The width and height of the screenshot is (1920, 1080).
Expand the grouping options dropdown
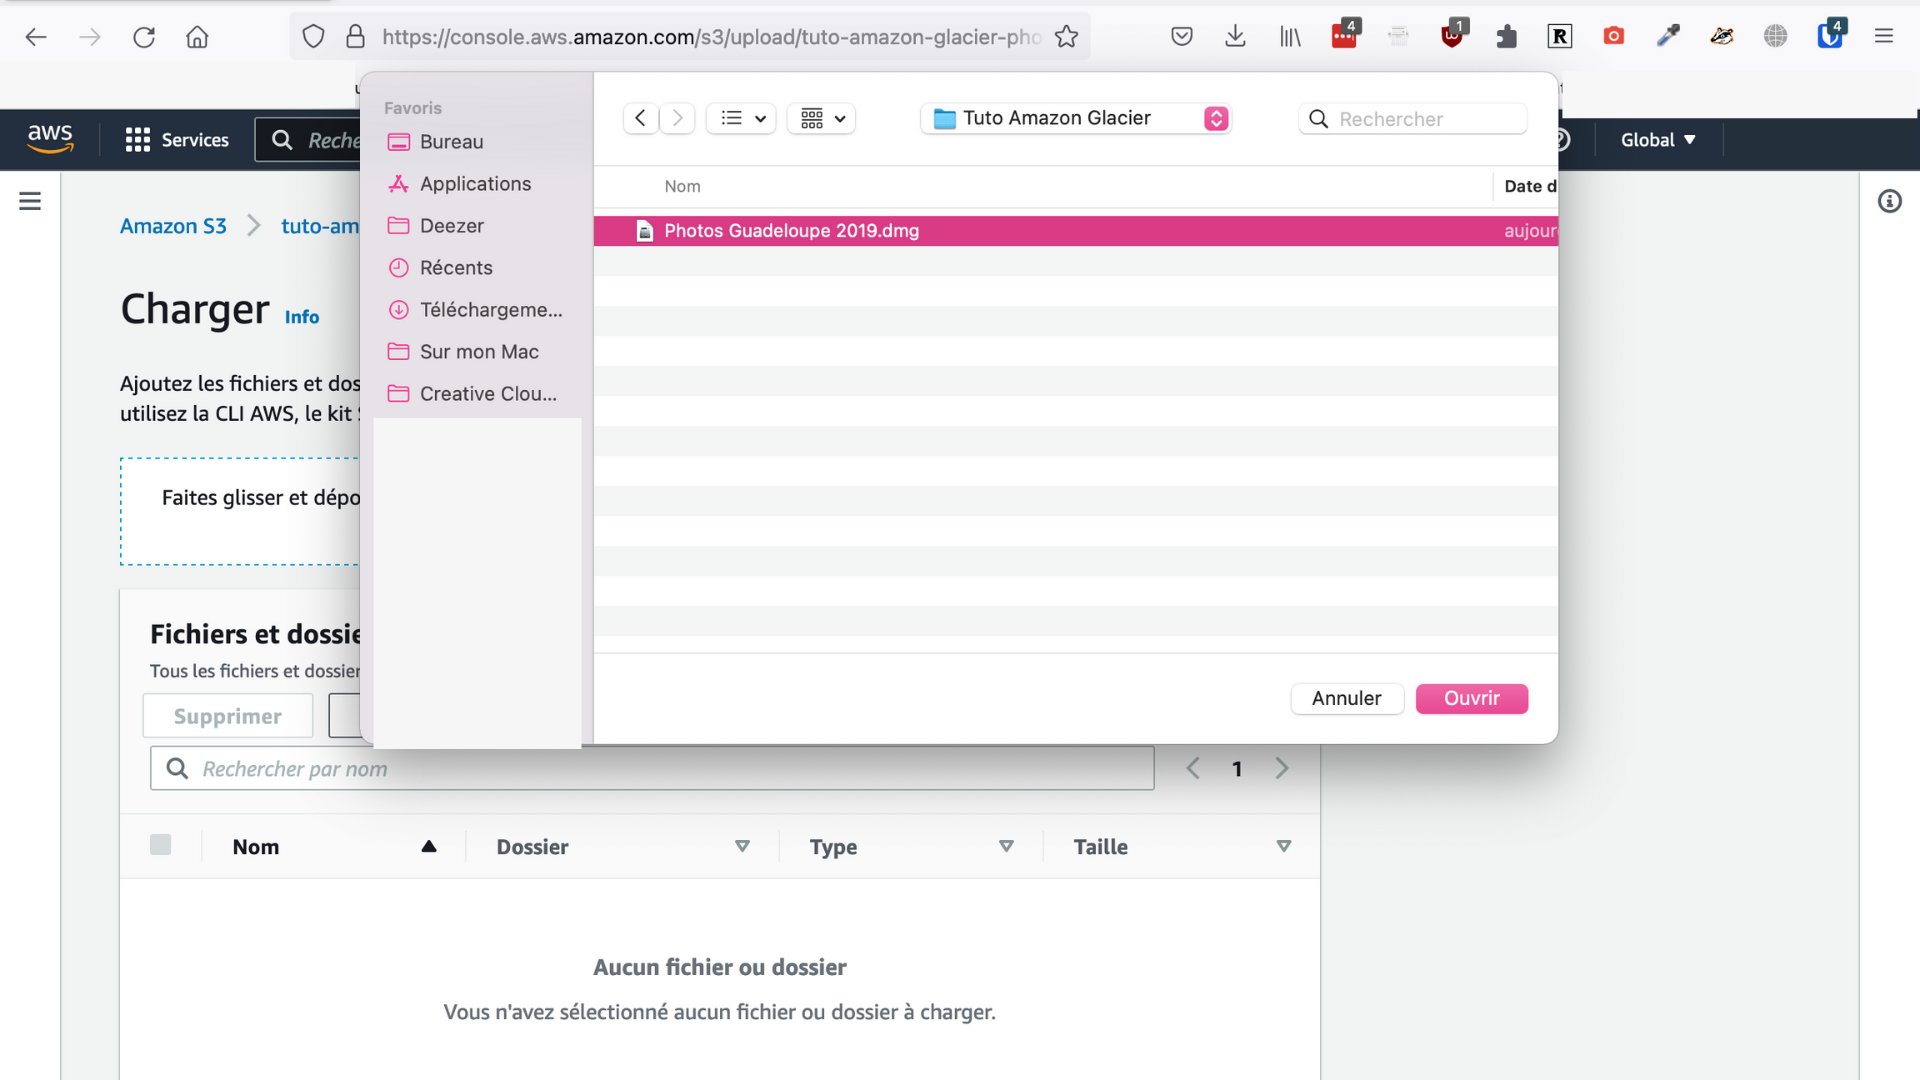(822, 118)
